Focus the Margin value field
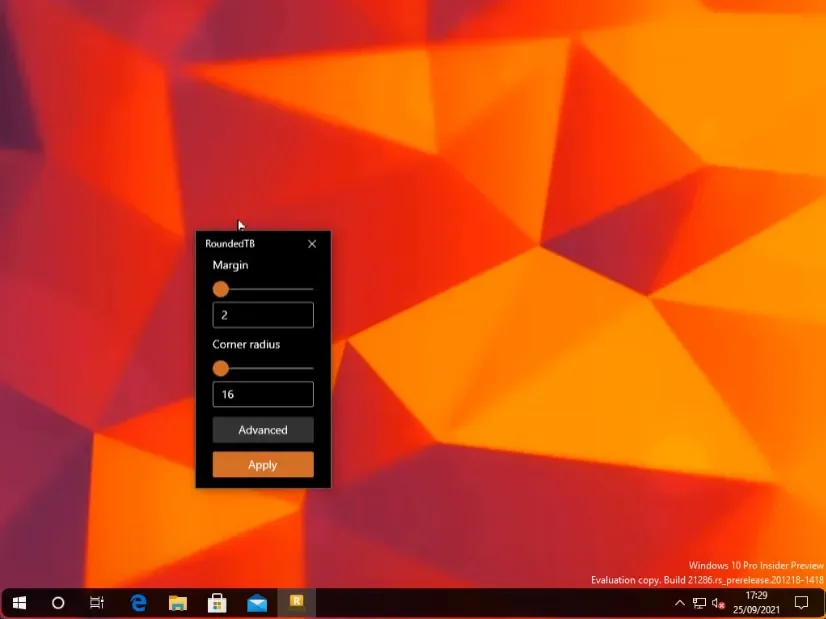 click(263, 315)
